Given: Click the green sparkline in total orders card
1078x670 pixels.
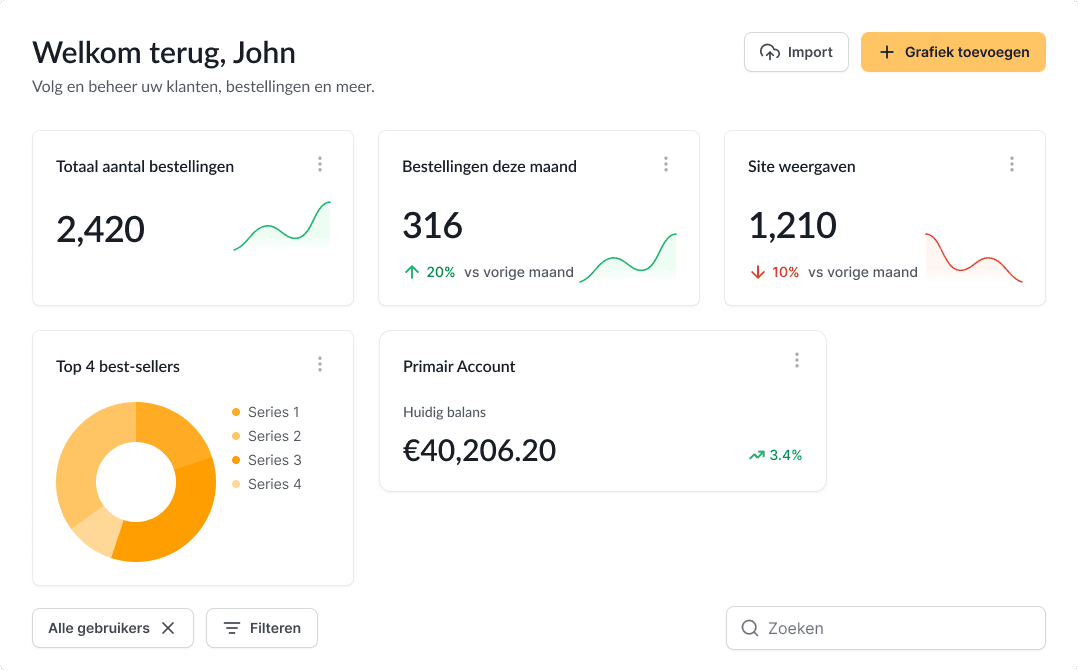Looking at the screenshot, I should 282,228.
